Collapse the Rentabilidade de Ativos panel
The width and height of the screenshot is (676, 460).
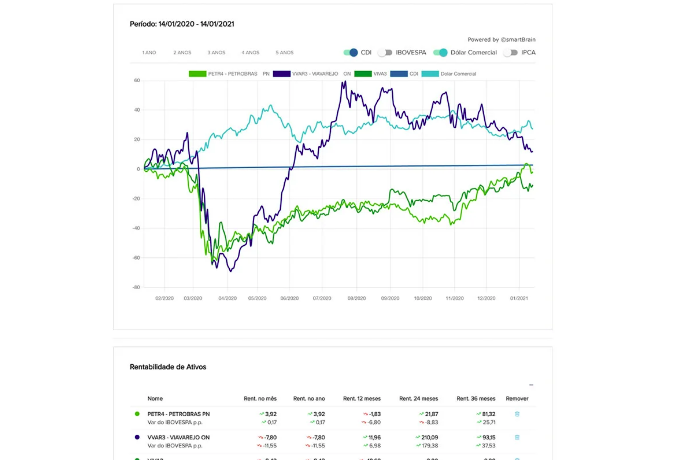tap(531, 384)
